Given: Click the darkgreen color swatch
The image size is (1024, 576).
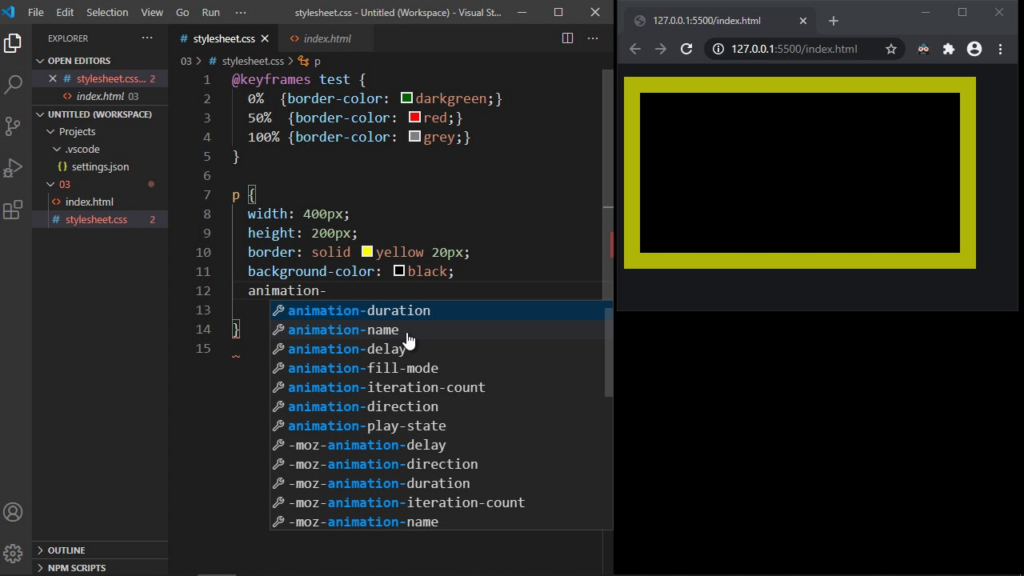Looking at the screenshot, I should click(406, 98).
